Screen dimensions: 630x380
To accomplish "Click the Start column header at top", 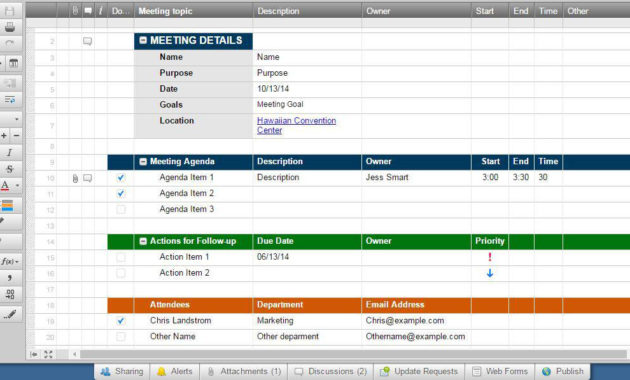I will coord(490,11).
